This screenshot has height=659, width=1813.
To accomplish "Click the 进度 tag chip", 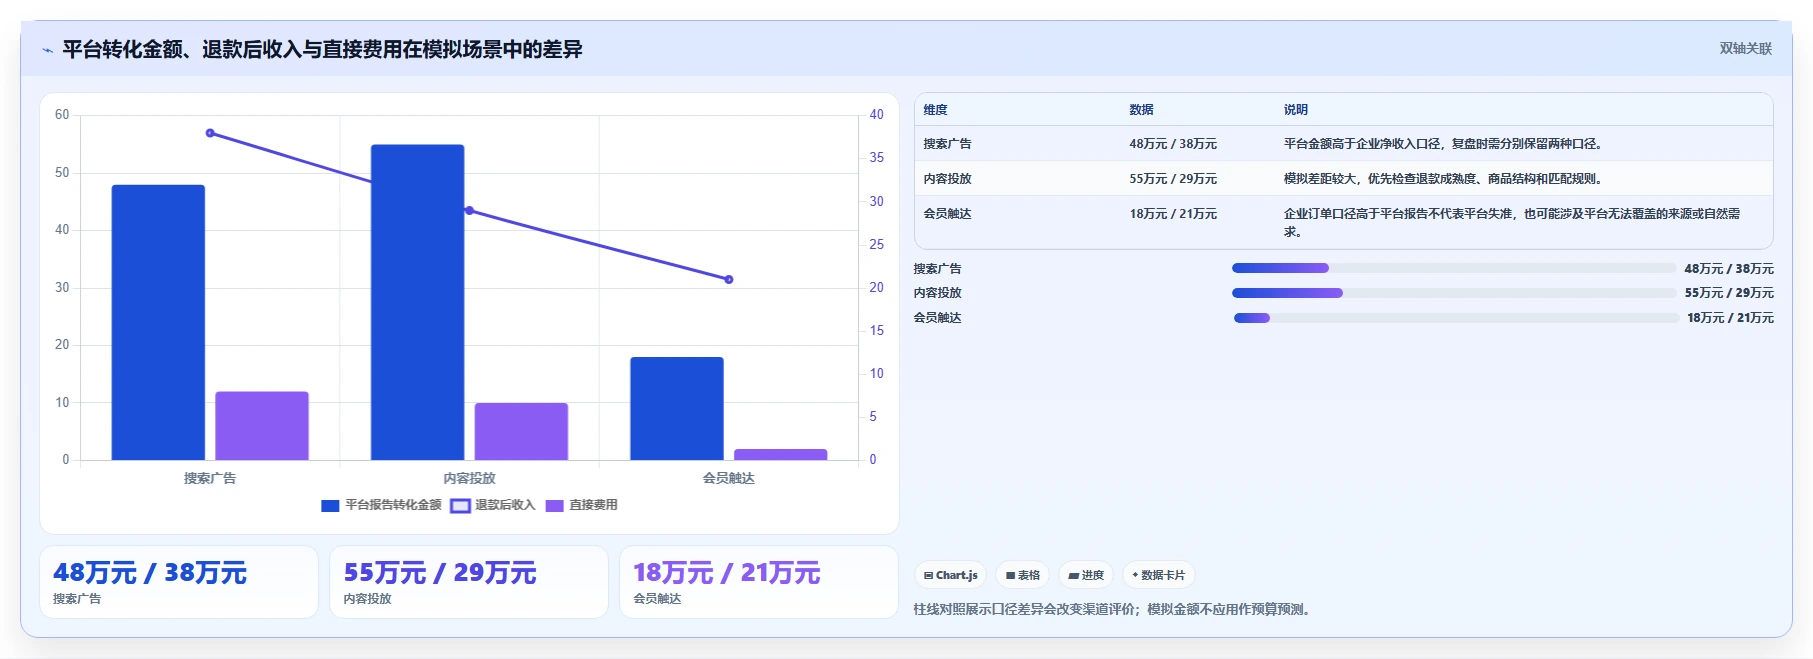I will [x=1086, y=575].
